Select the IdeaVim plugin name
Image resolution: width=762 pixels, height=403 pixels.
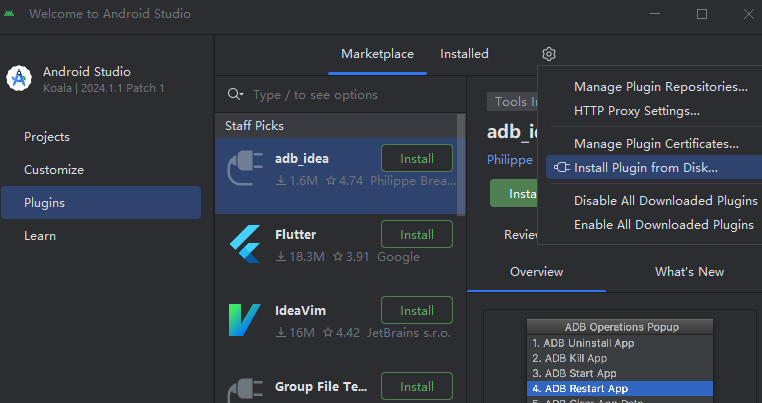(x=300, y=311)
